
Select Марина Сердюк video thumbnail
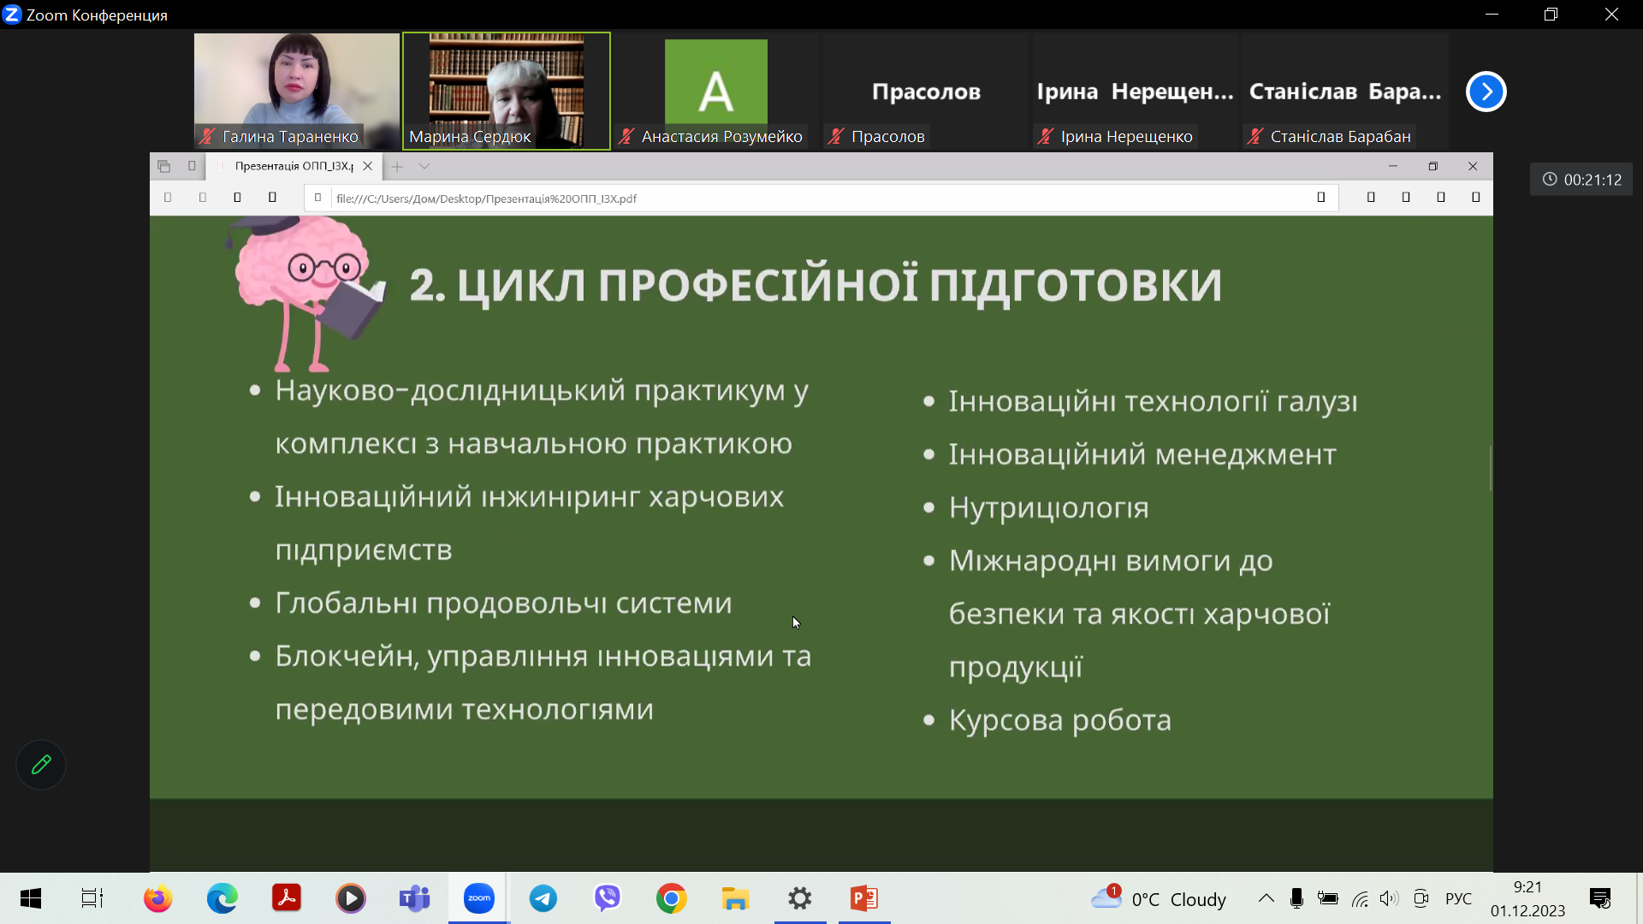[x=506, y=90]
